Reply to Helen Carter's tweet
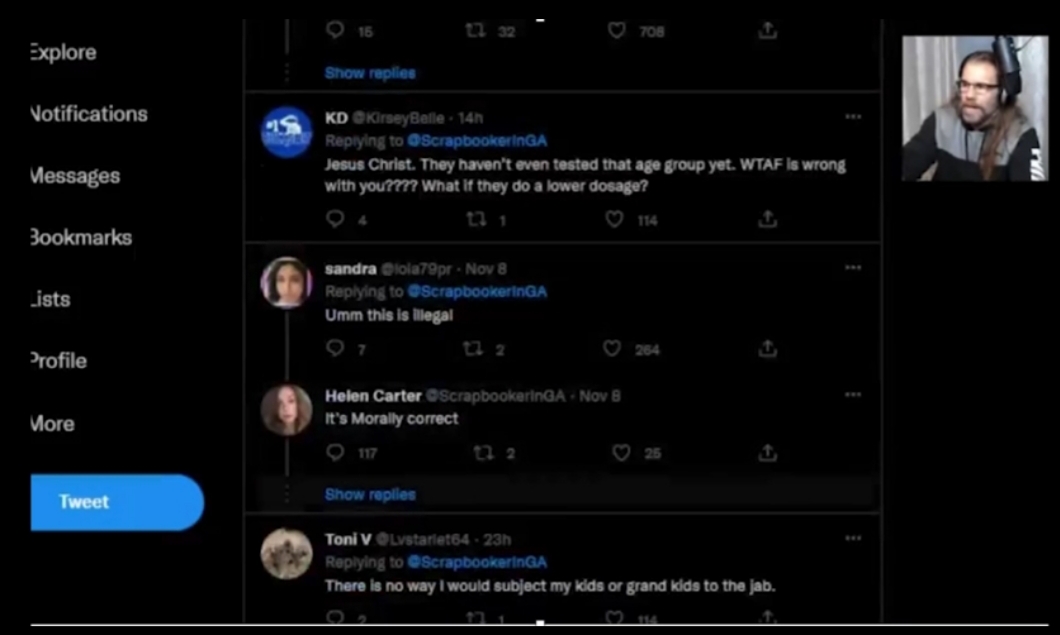This screenshot has width=1060, height=635. coord(335,453)
